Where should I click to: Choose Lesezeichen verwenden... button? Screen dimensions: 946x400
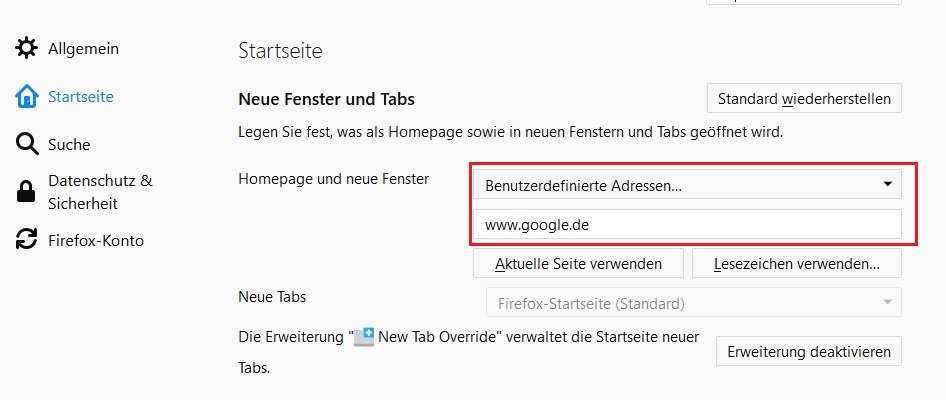click(x=797, y=264)
